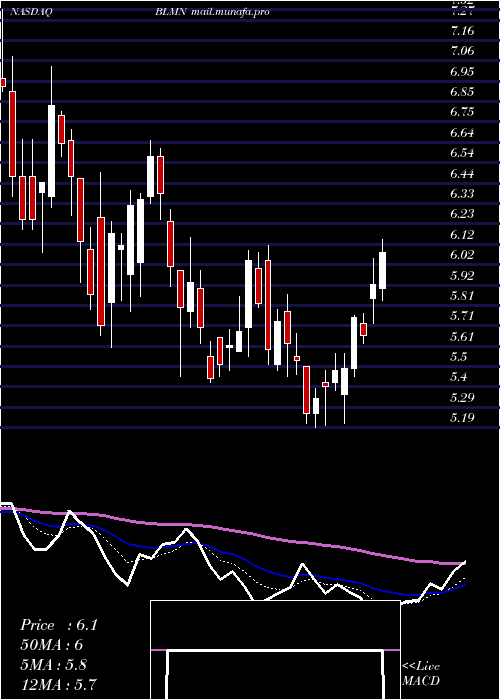
Task: Click the 6.85 price axis label
Action: coord(462,92)
